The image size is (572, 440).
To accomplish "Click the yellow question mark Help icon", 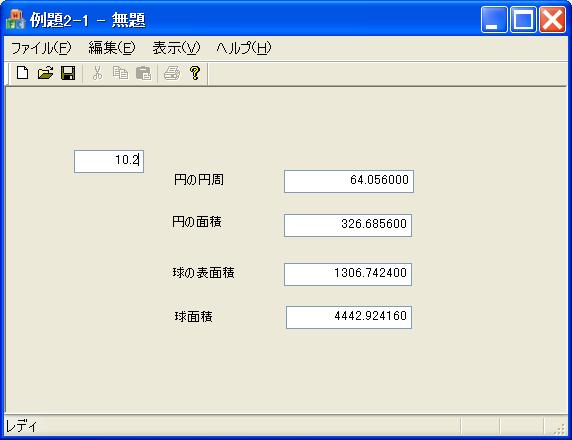I will click(x=195, y=73).
